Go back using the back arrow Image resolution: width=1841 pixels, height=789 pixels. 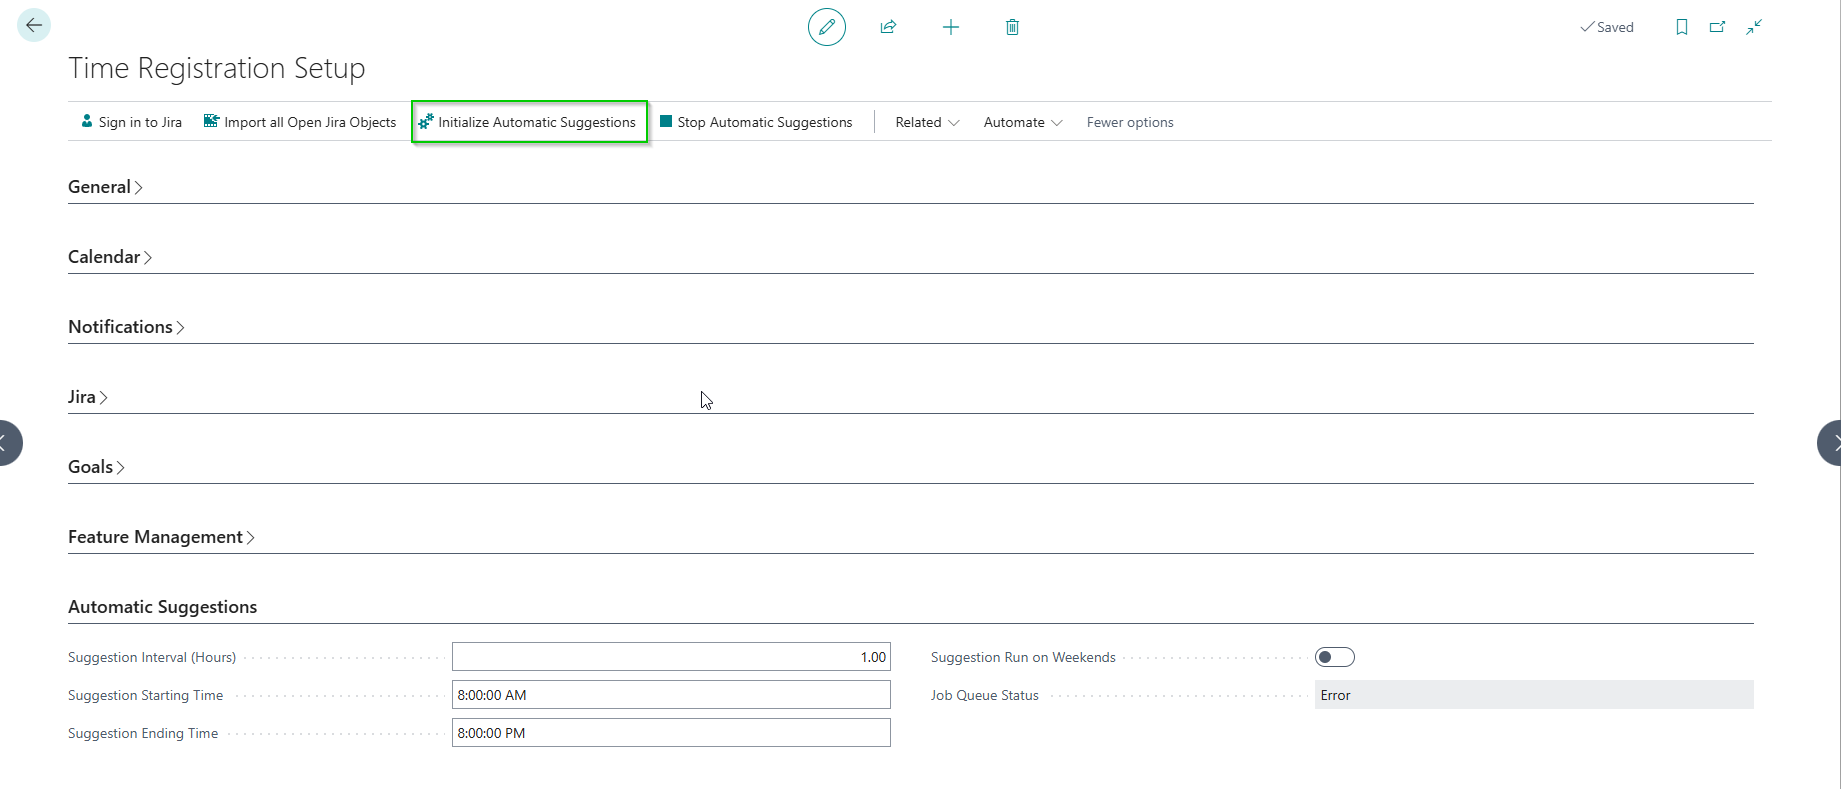(x=34, y=25)
